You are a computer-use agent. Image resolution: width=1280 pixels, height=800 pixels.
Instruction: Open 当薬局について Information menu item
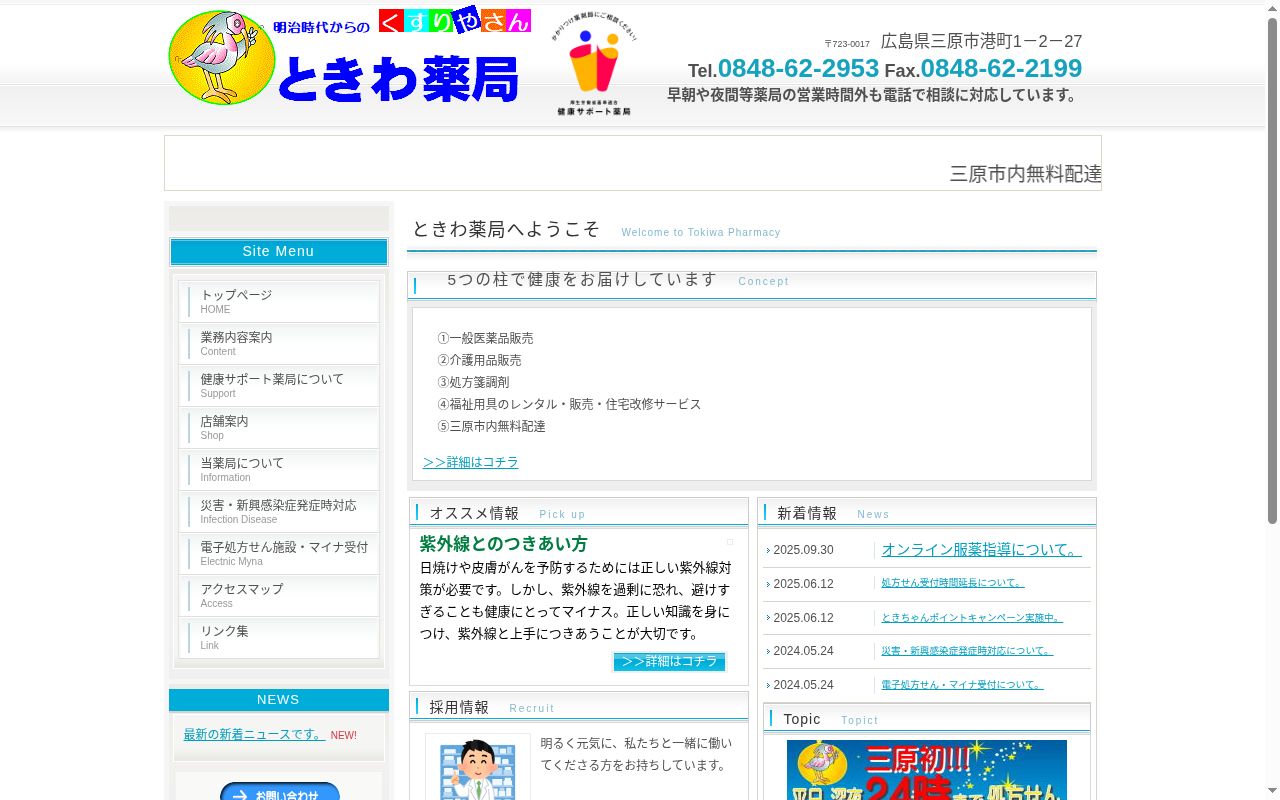279,469
